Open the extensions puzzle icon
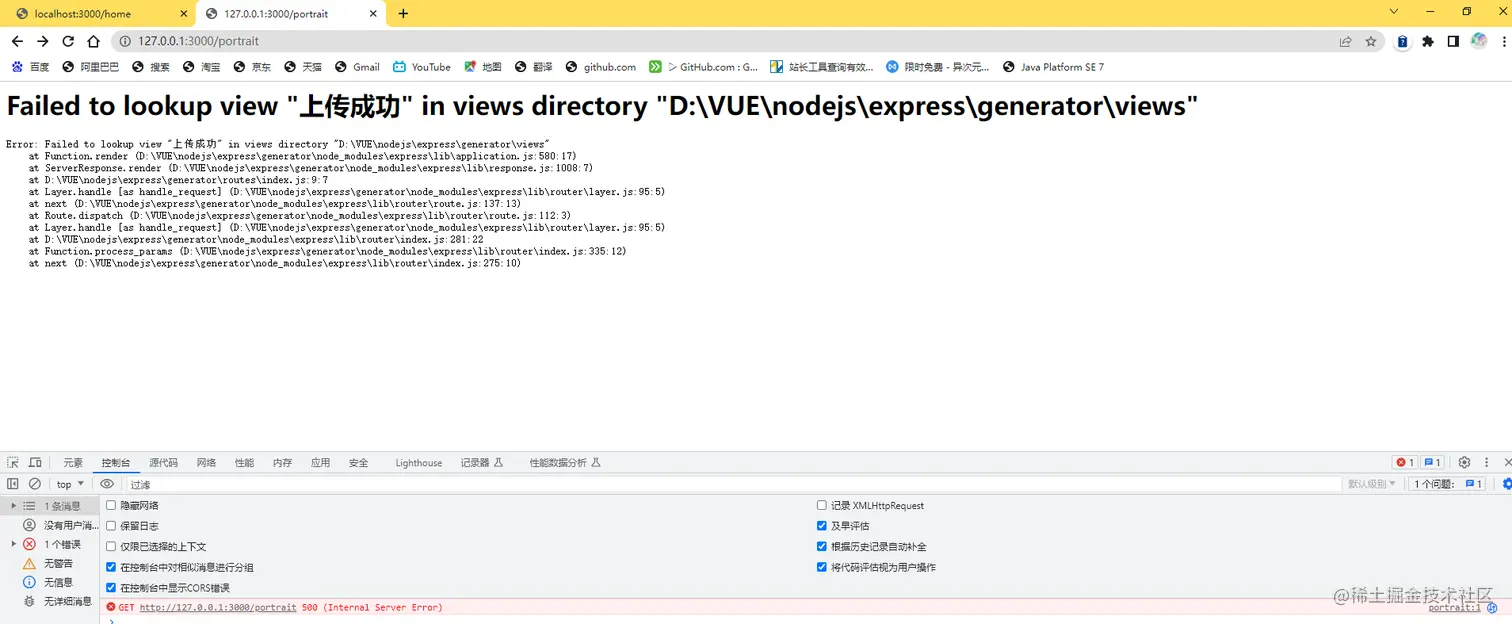Viewport: 1512px width, 624px height. [x=1428, y=41]
